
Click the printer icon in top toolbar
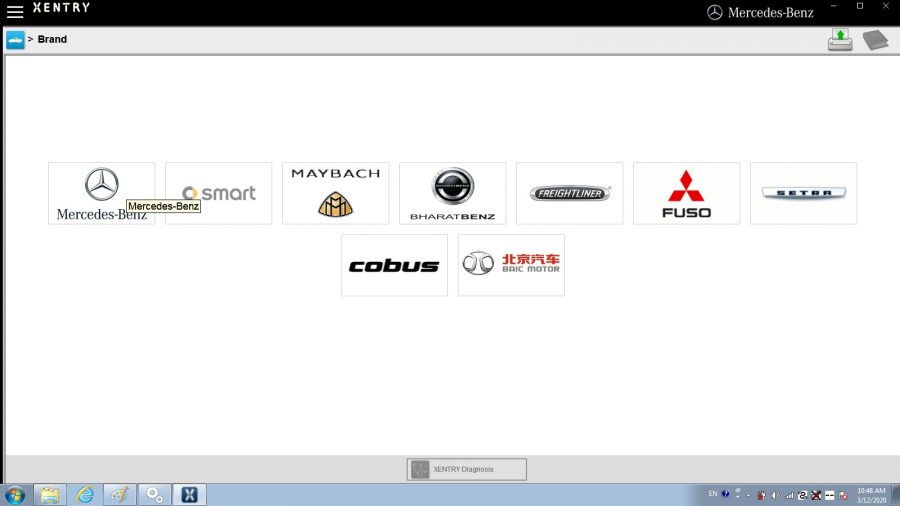click(840, 40)
